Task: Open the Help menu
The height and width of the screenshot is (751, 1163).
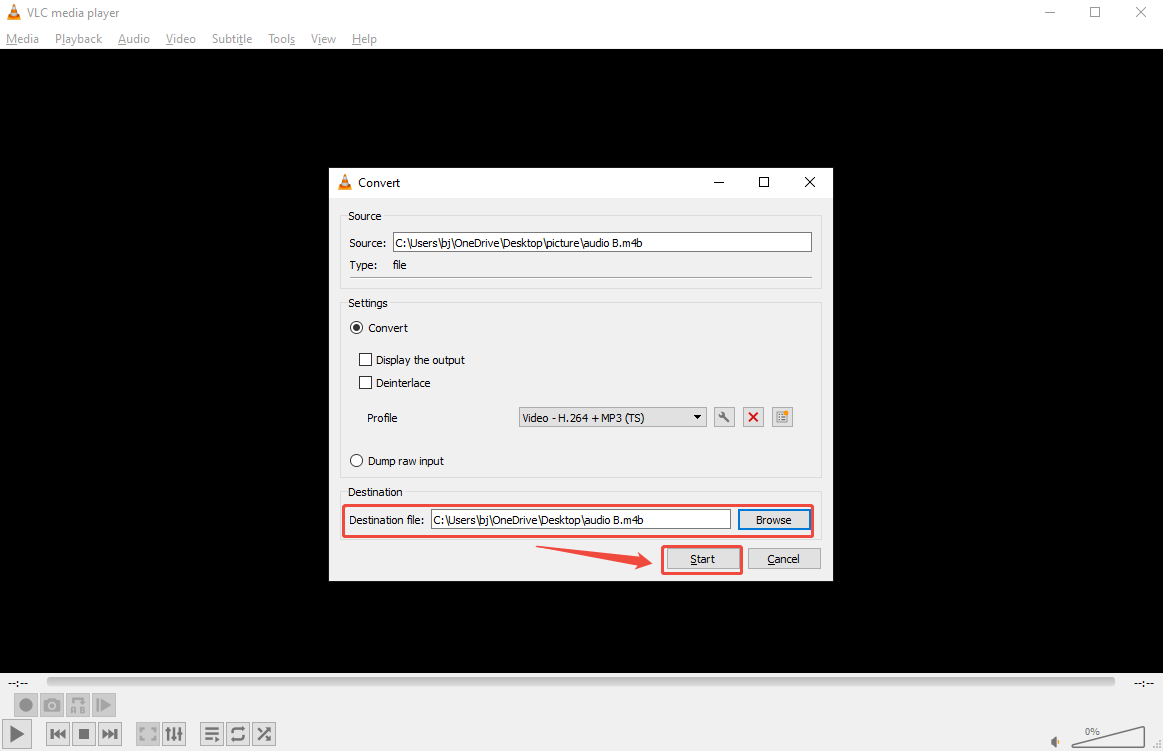Action: coord(364,39)
